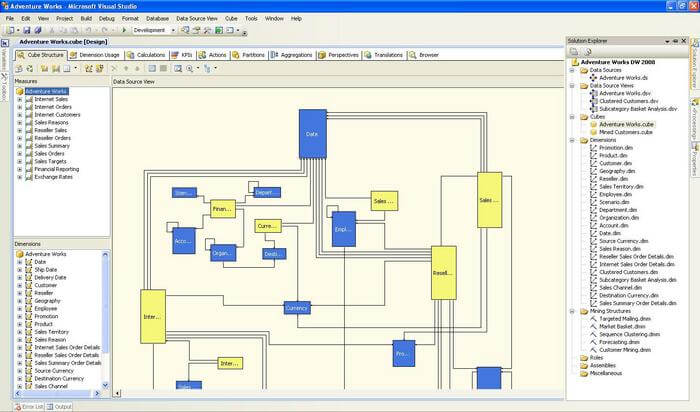Select the yellow Finan... table node
700x412 pixels.
(x=223, y=209)
